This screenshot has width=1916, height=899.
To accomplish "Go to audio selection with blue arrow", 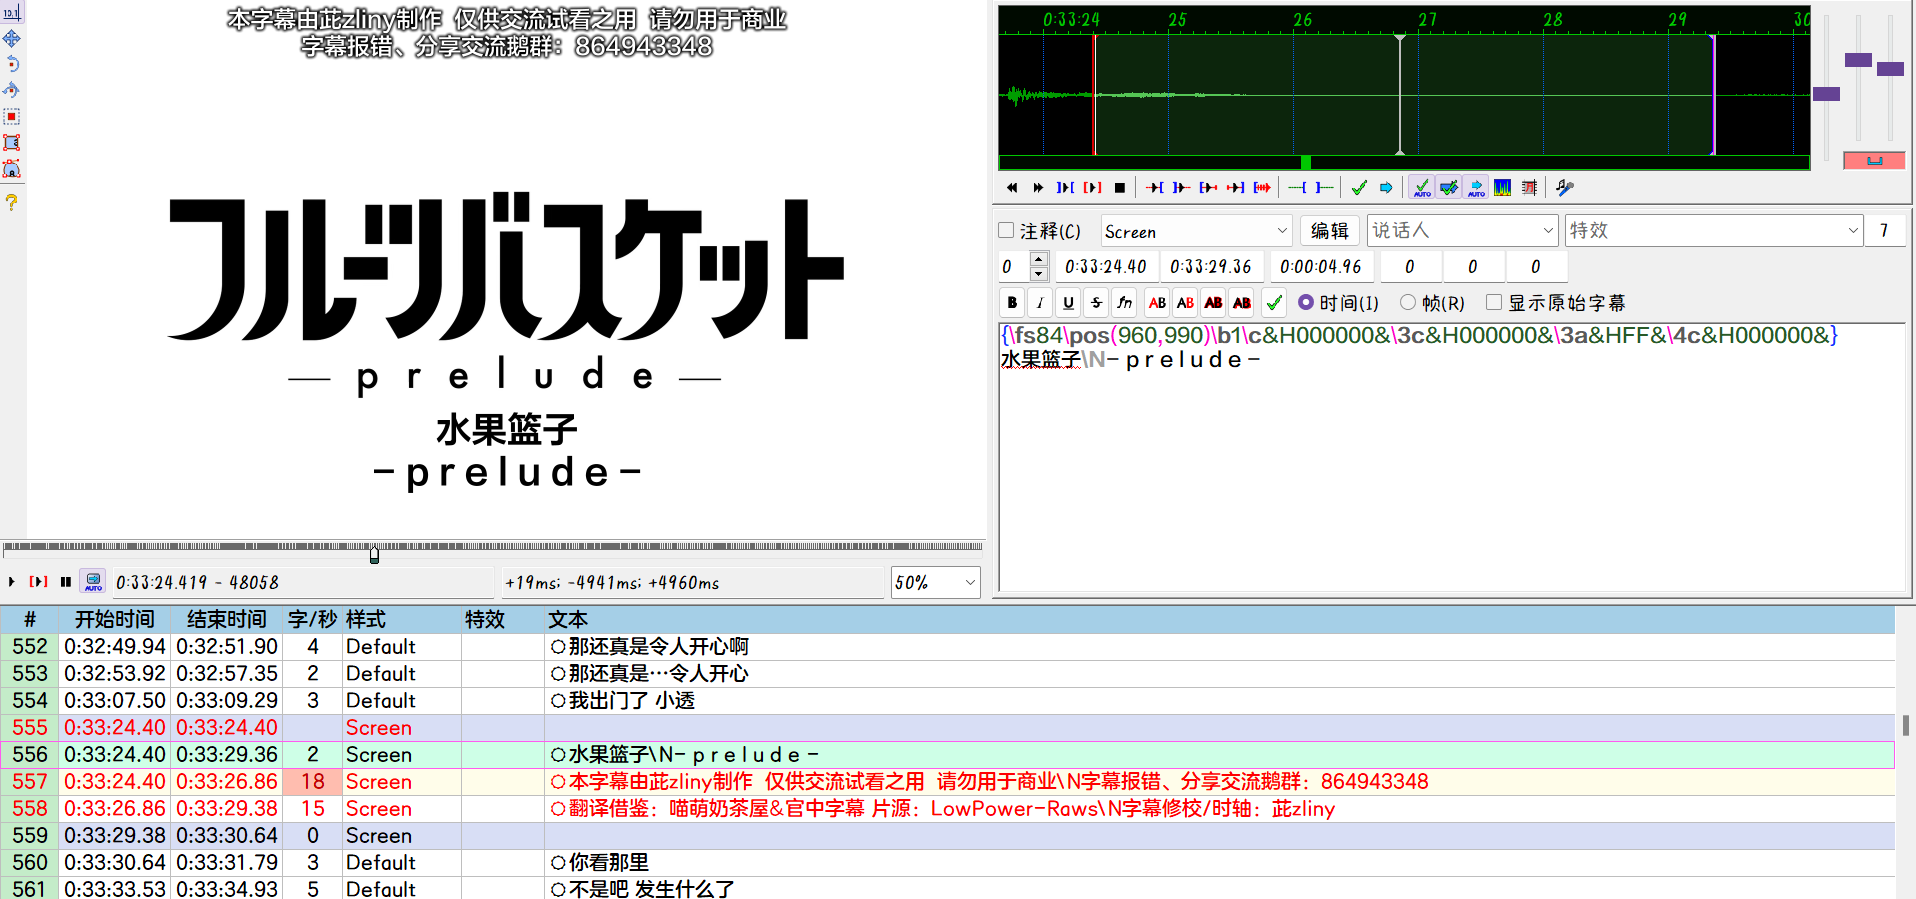I will coord(1386,187).
